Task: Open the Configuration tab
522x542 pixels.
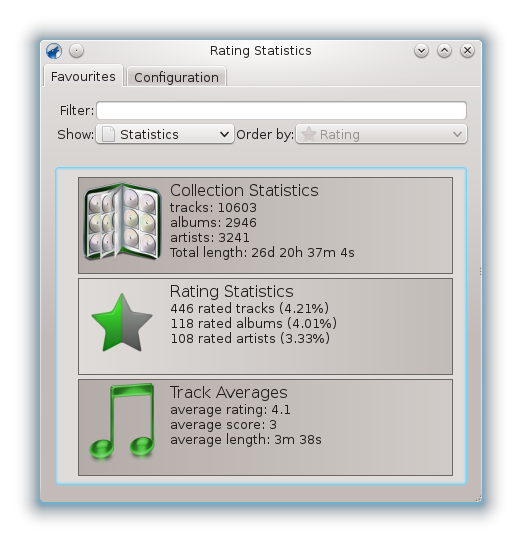Action: coord(176,77)
